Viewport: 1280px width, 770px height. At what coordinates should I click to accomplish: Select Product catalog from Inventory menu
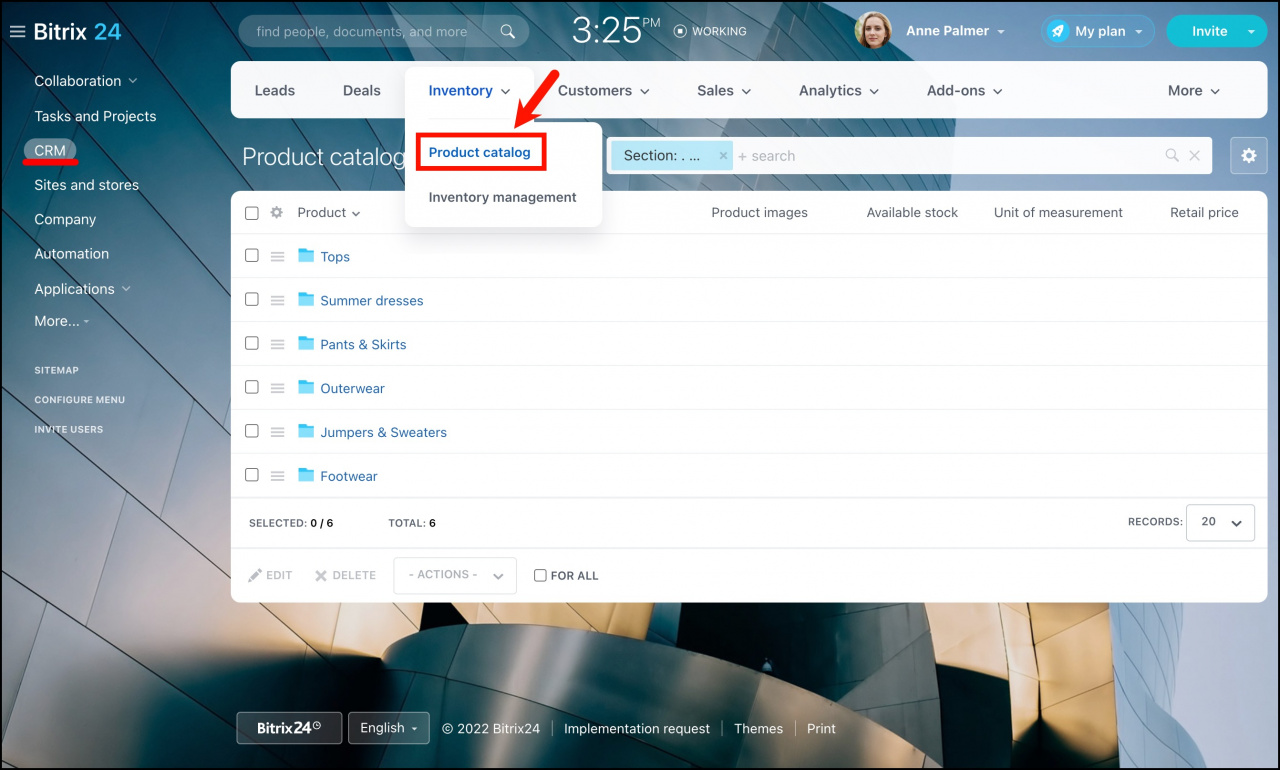(x=480, y=153)
